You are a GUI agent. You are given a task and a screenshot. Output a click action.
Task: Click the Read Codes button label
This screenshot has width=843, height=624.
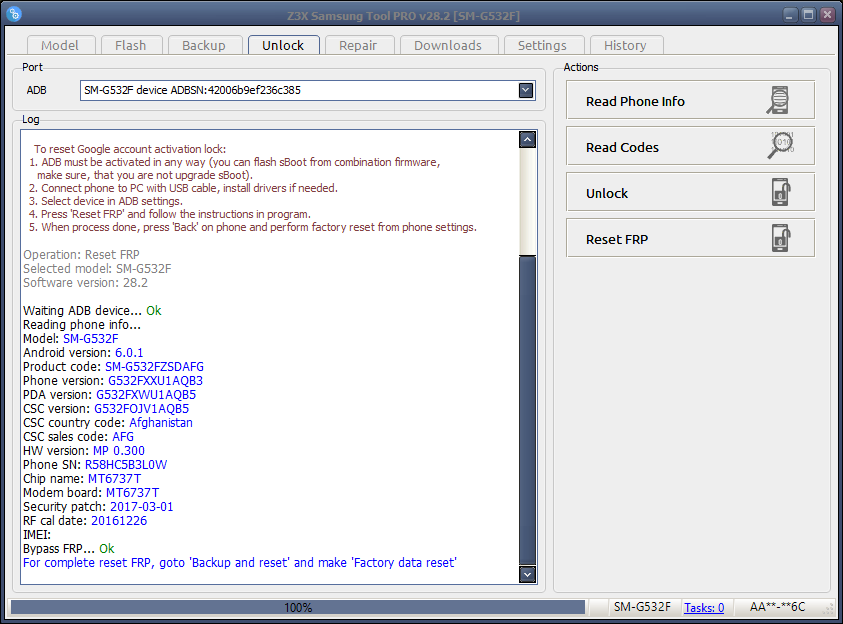pyautogui.click(x=622, y=147)
